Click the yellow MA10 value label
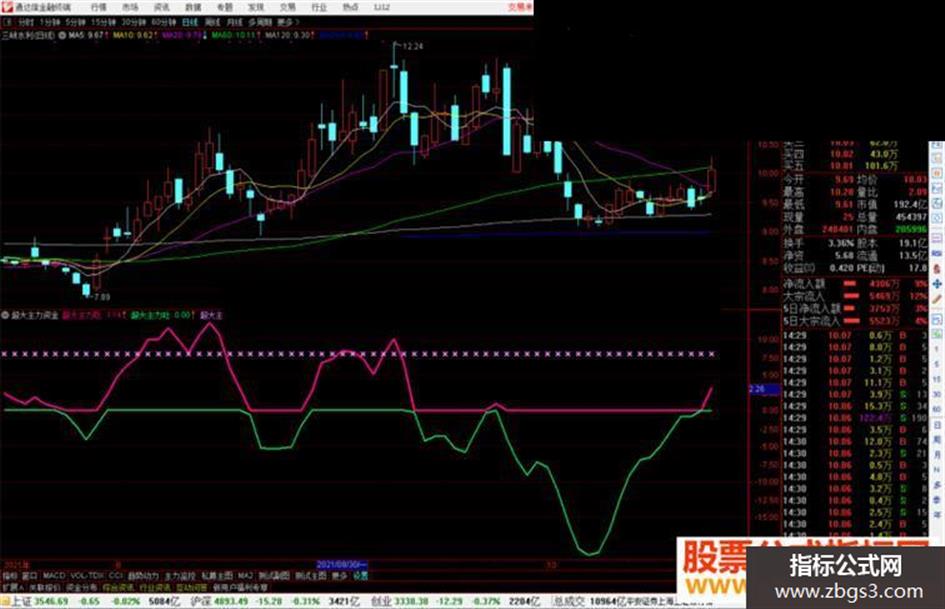This screenshot has height=609, width=945. 135,36
